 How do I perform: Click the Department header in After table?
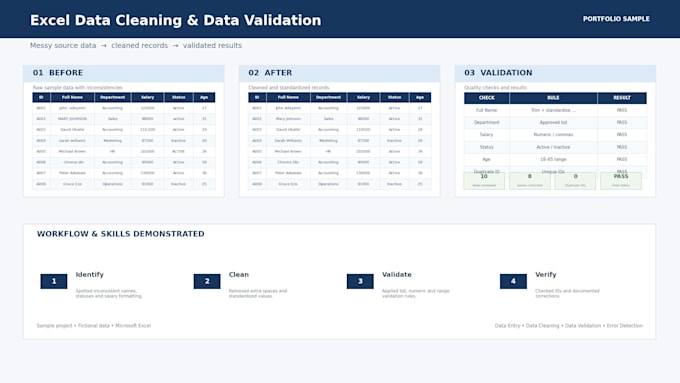pyautogui.click(x=328, y=98)
